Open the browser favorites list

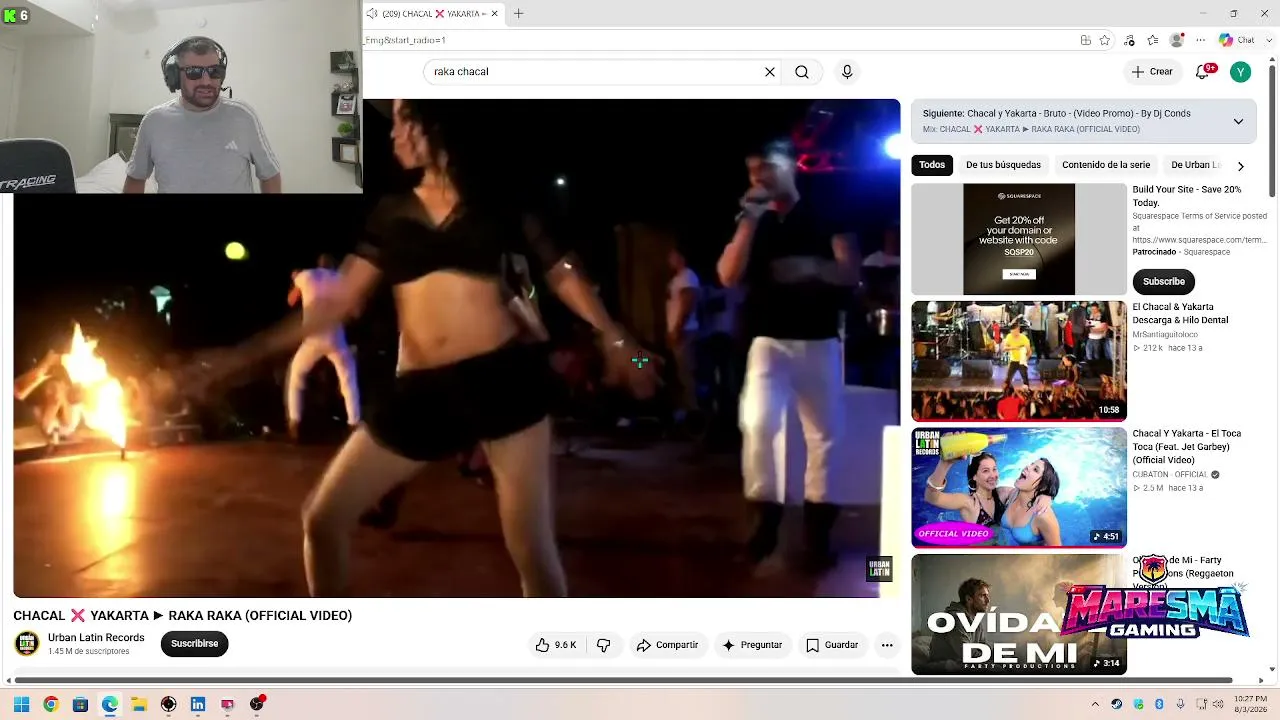(1153, 40)
